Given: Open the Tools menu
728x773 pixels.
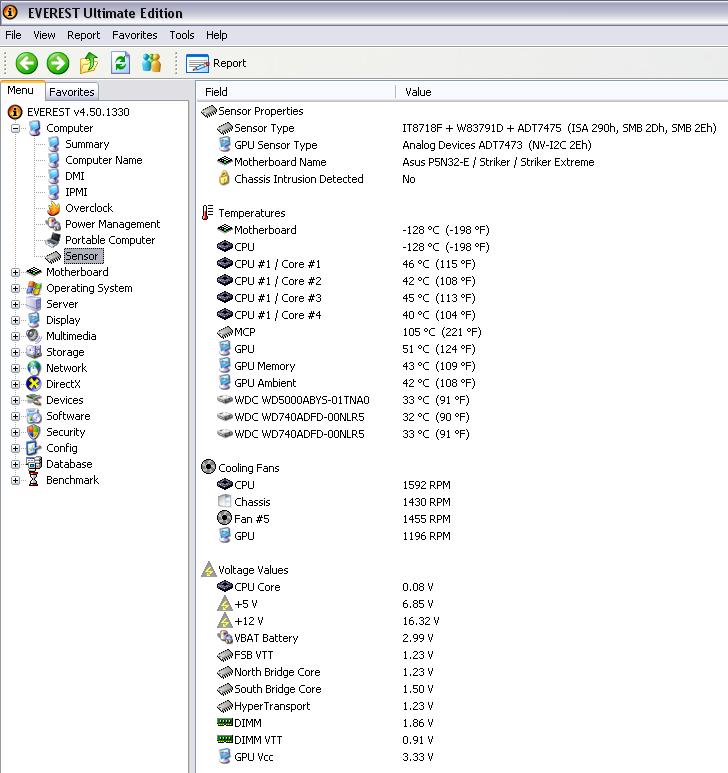Looking at the screenshot, I should coord(182,35).
